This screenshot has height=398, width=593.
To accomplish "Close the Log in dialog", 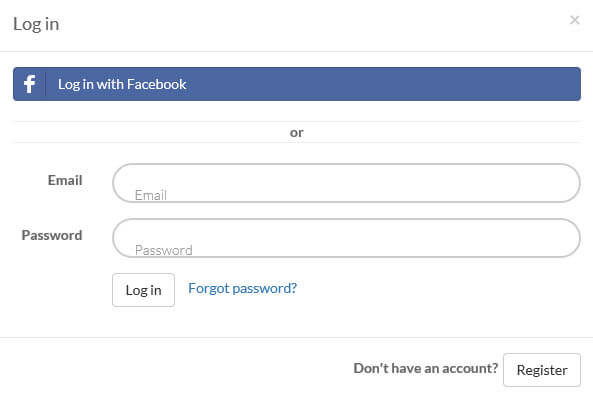I will click(x=574, y=20).
